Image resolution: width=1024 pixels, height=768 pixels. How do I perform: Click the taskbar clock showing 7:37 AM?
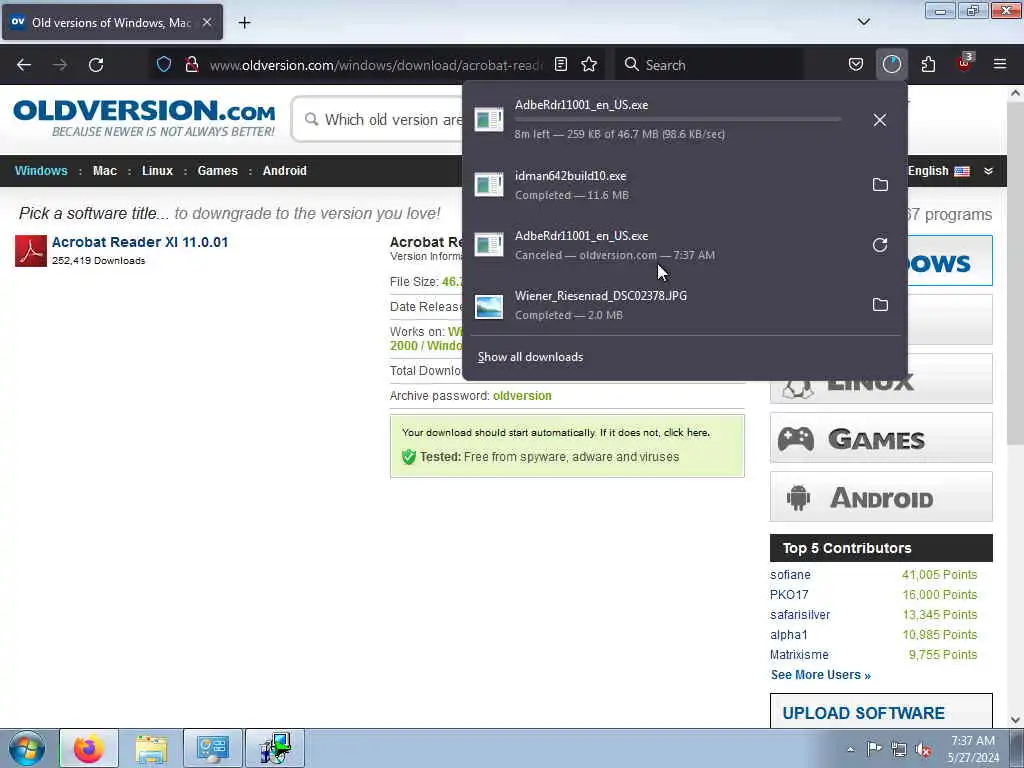point(973,749)
